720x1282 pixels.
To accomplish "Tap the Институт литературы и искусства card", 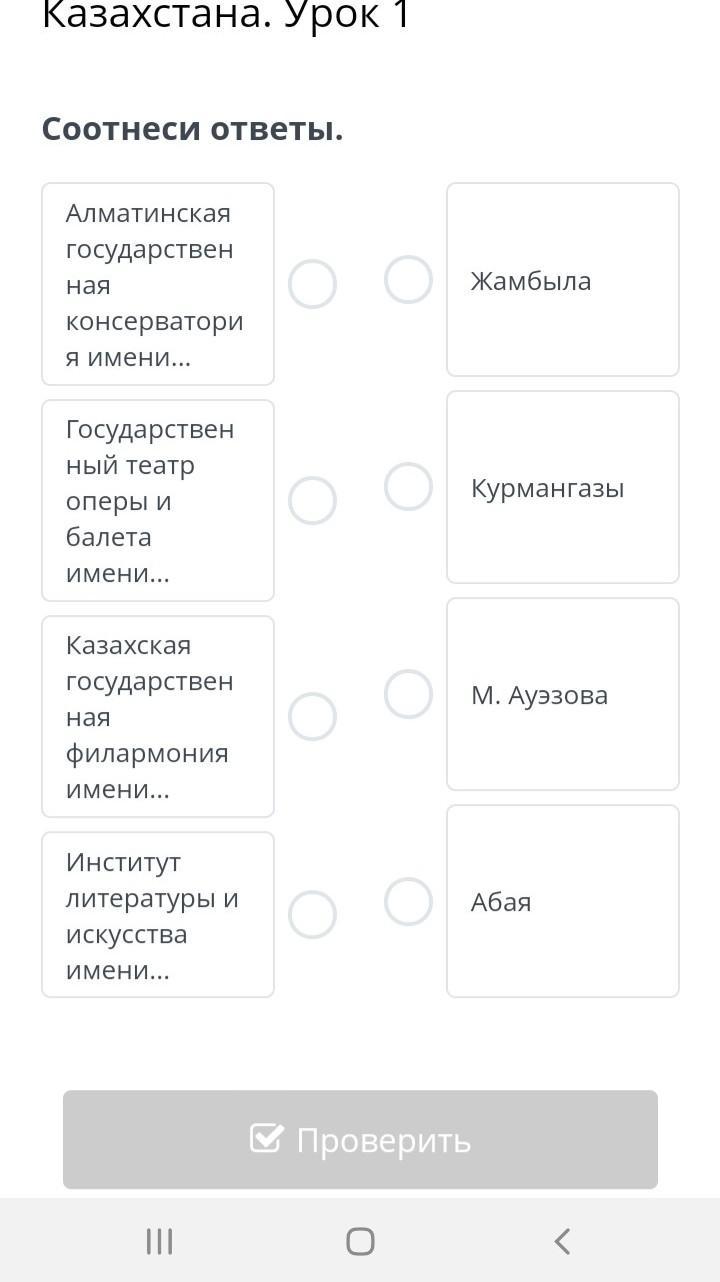I will coord(157,914).
